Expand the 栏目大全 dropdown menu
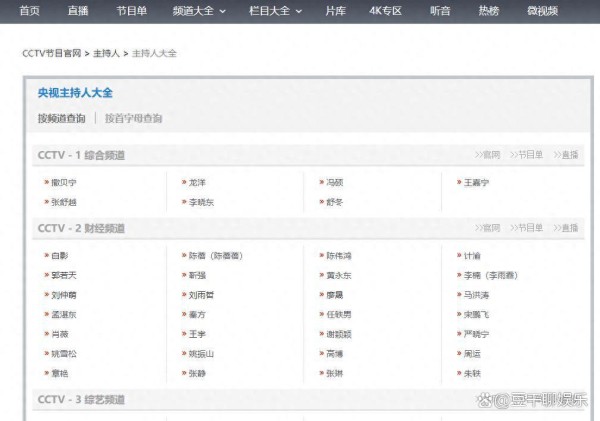The image size is (600, 421). pos(276,11)
